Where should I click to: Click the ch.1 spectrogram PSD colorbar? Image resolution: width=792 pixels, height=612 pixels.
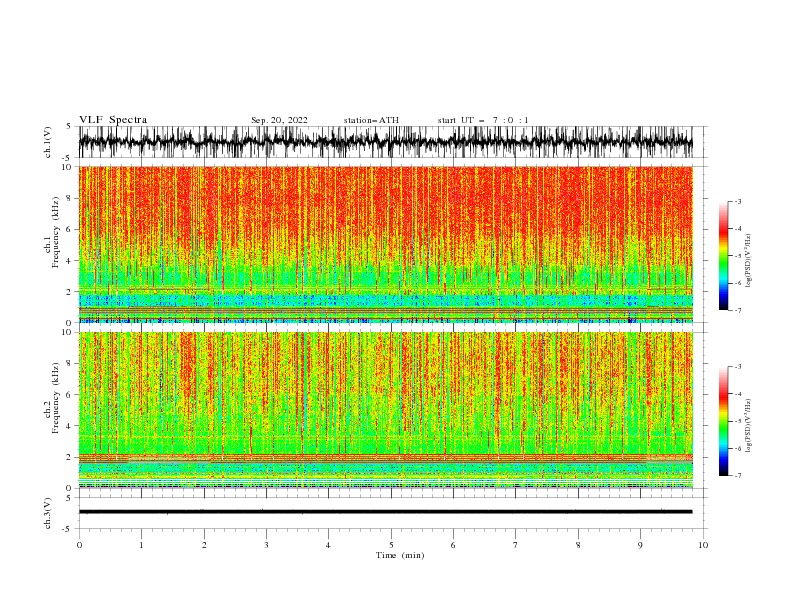[x=723, y=255]
